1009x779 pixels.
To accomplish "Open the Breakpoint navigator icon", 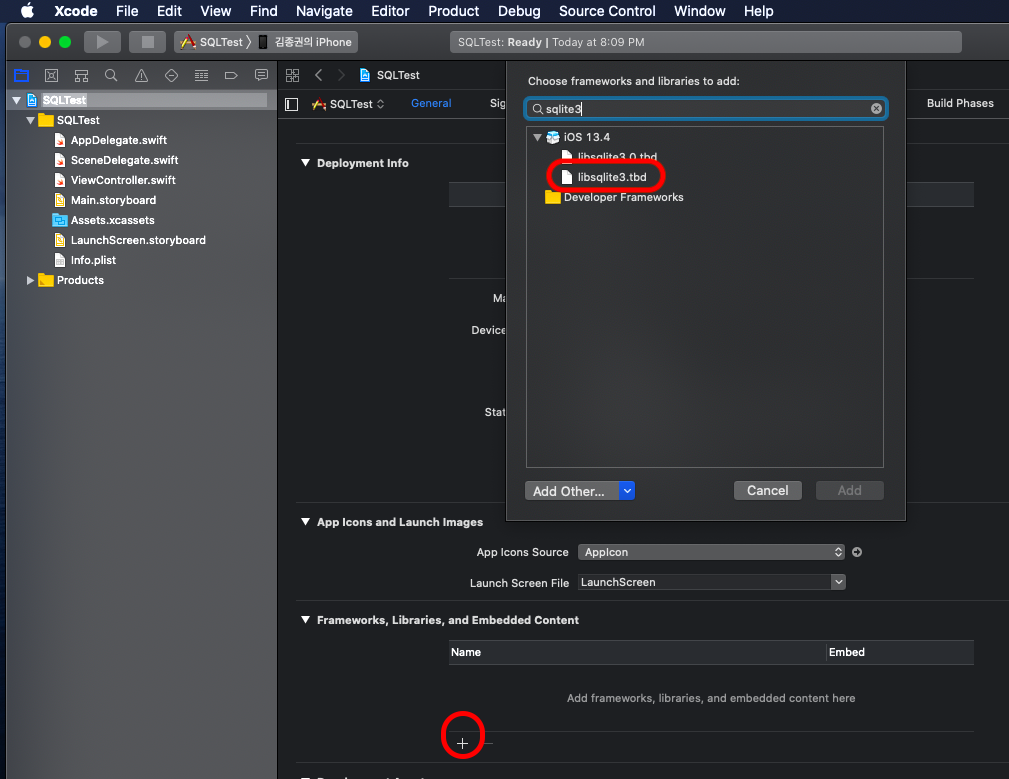I will pyautogui.click(x=231, y=75).
